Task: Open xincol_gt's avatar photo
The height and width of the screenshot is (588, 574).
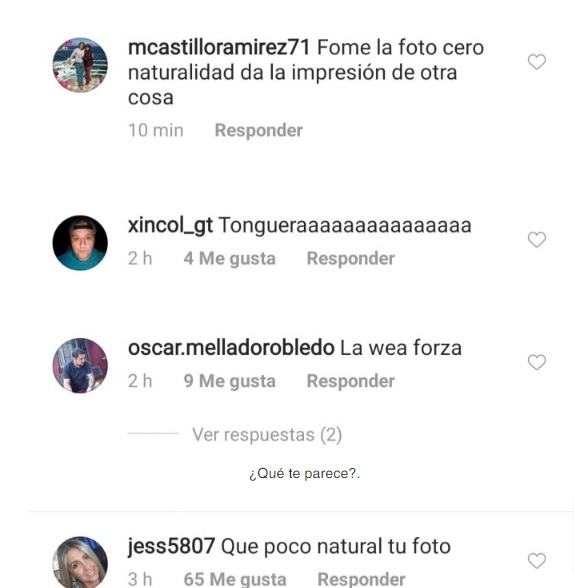Action: tap(80, 243)
